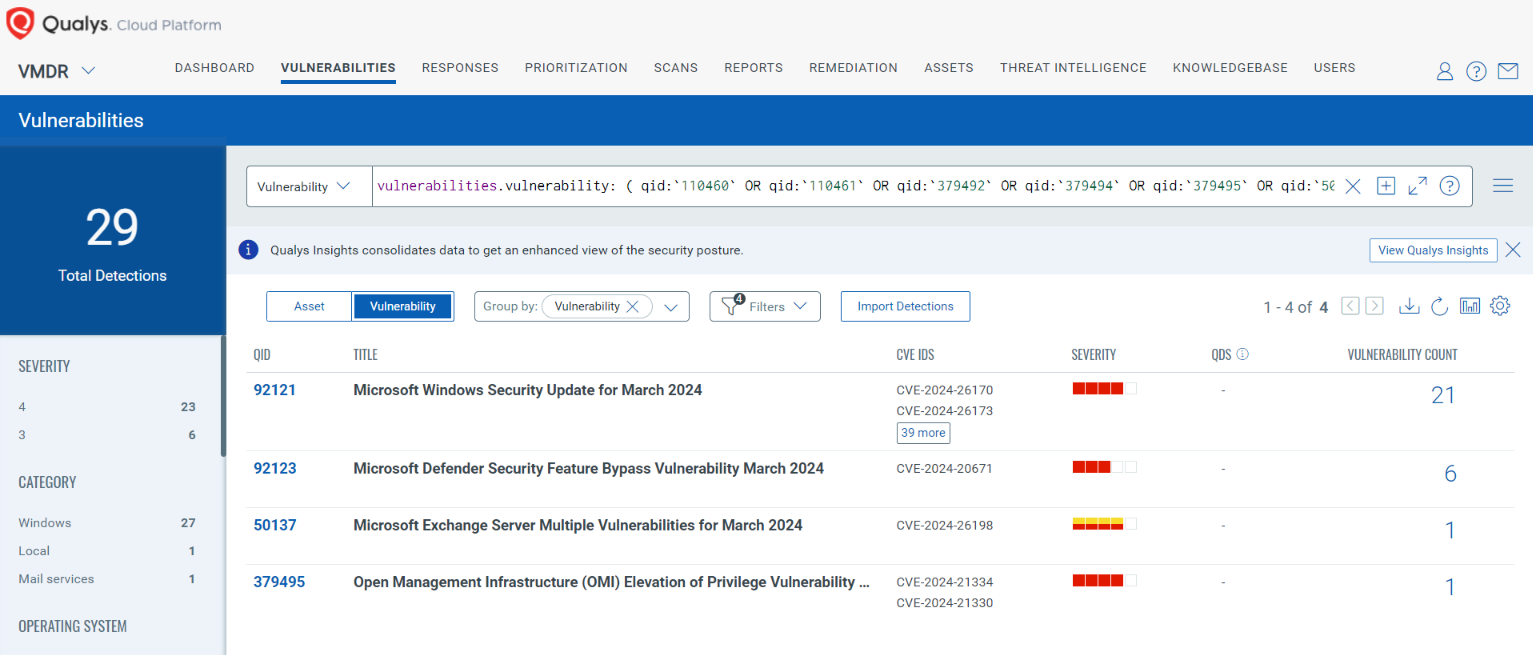Click the severity bar for QID 92121
Image resolution: width=1533 pixels, height=655 pixels.
pyautogui.click(x=1104, y=389)
